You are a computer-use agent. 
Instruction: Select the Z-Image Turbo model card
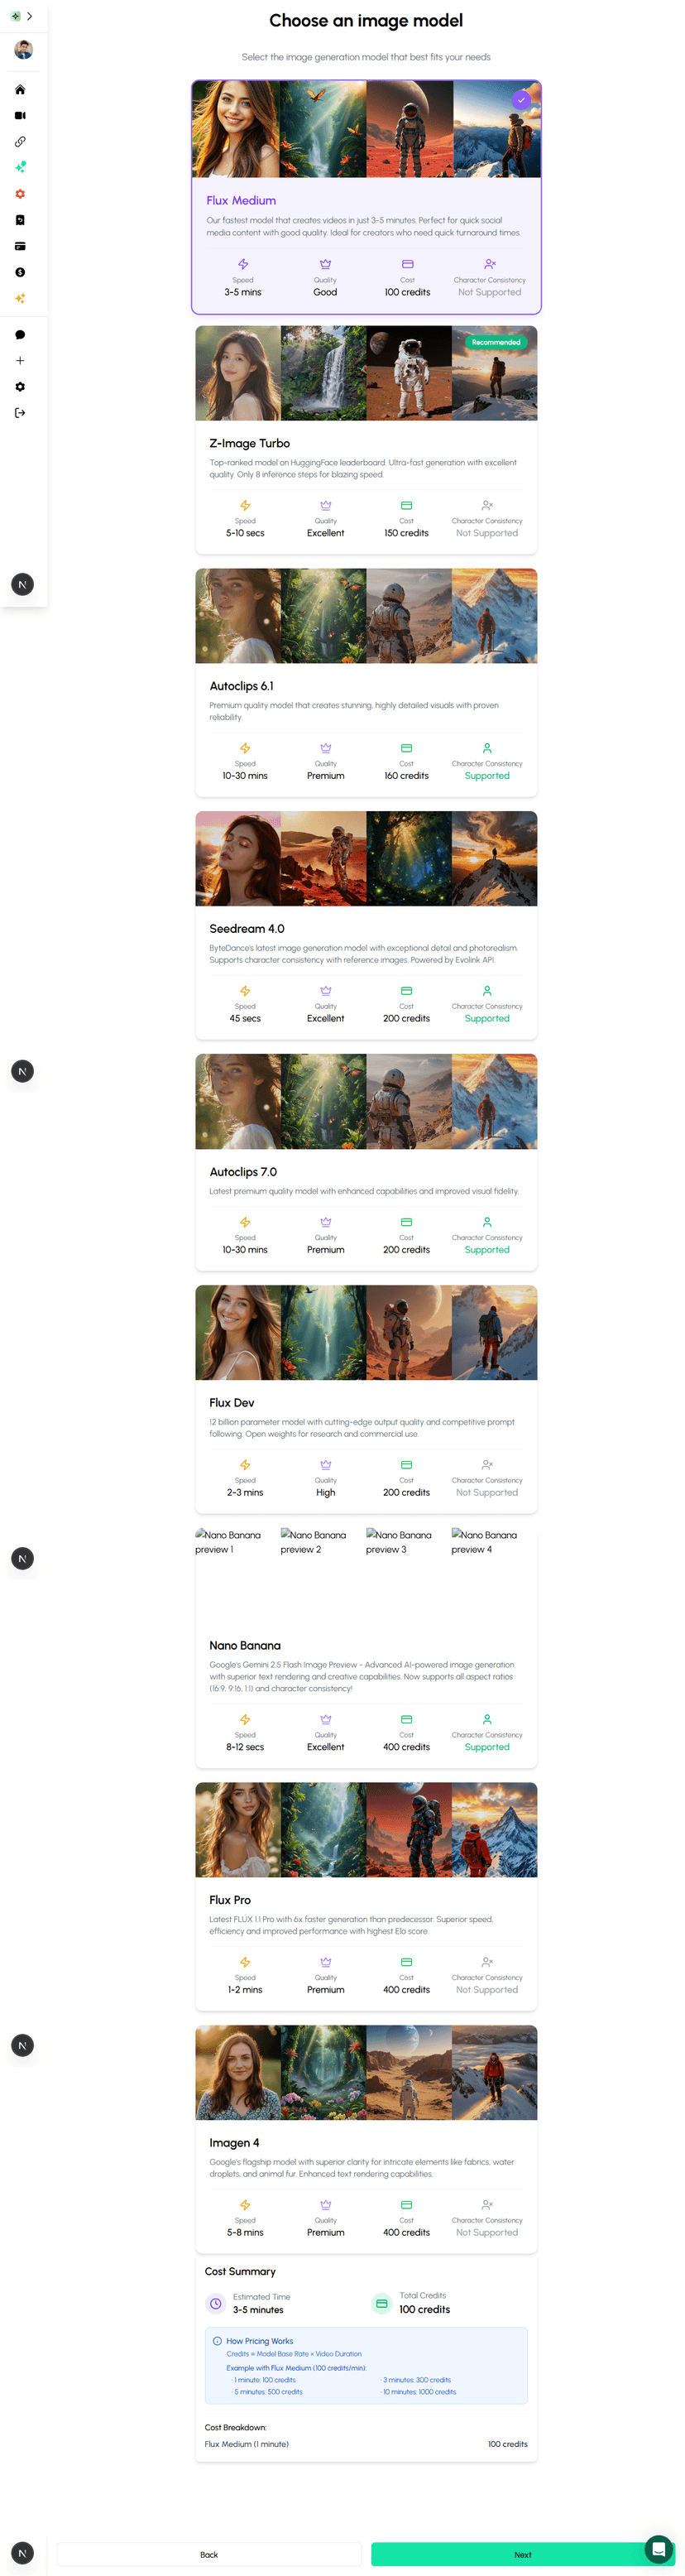click(366, 440)
